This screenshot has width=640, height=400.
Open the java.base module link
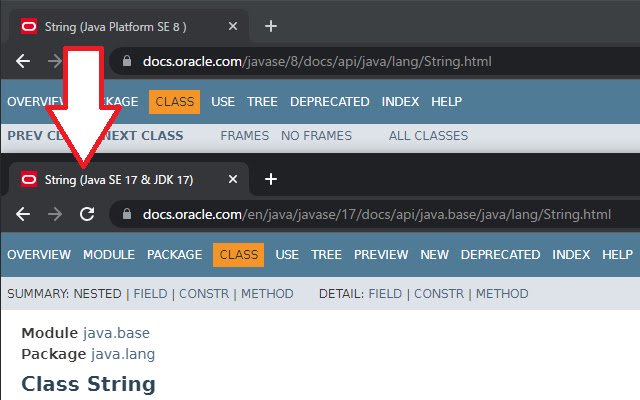click(116, 333)
